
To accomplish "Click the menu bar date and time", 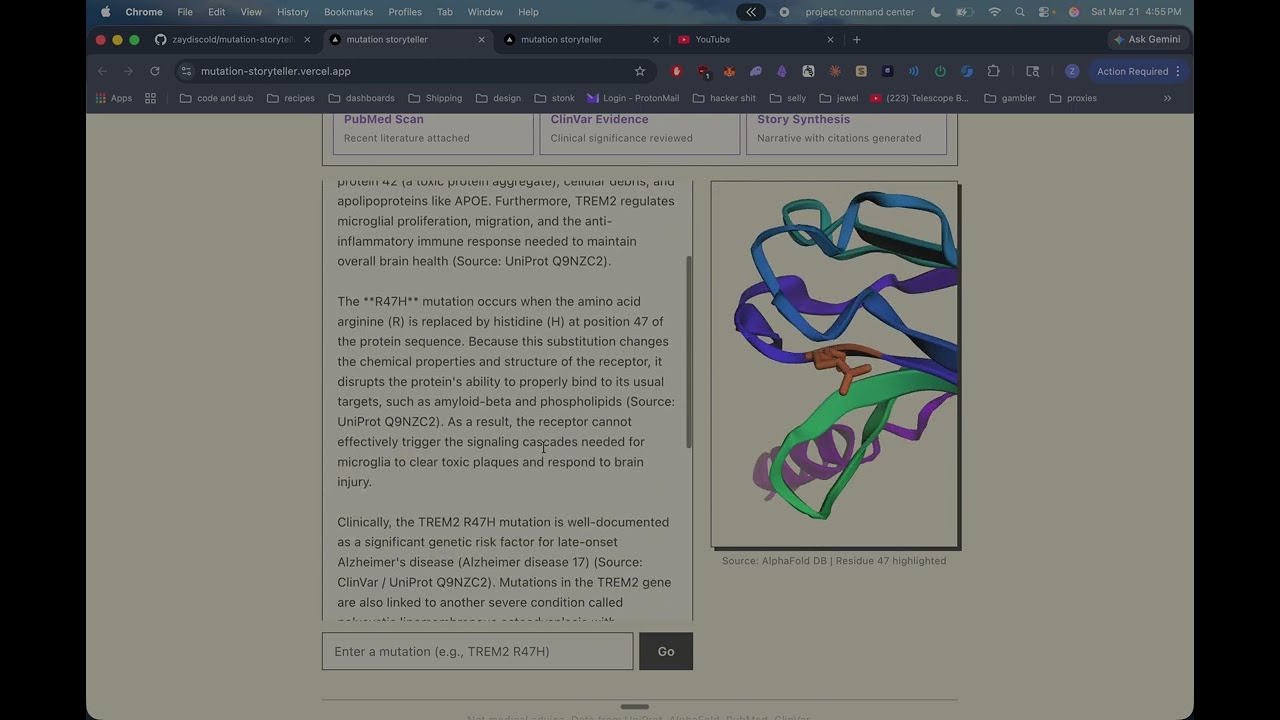I will click(1136, 12).
